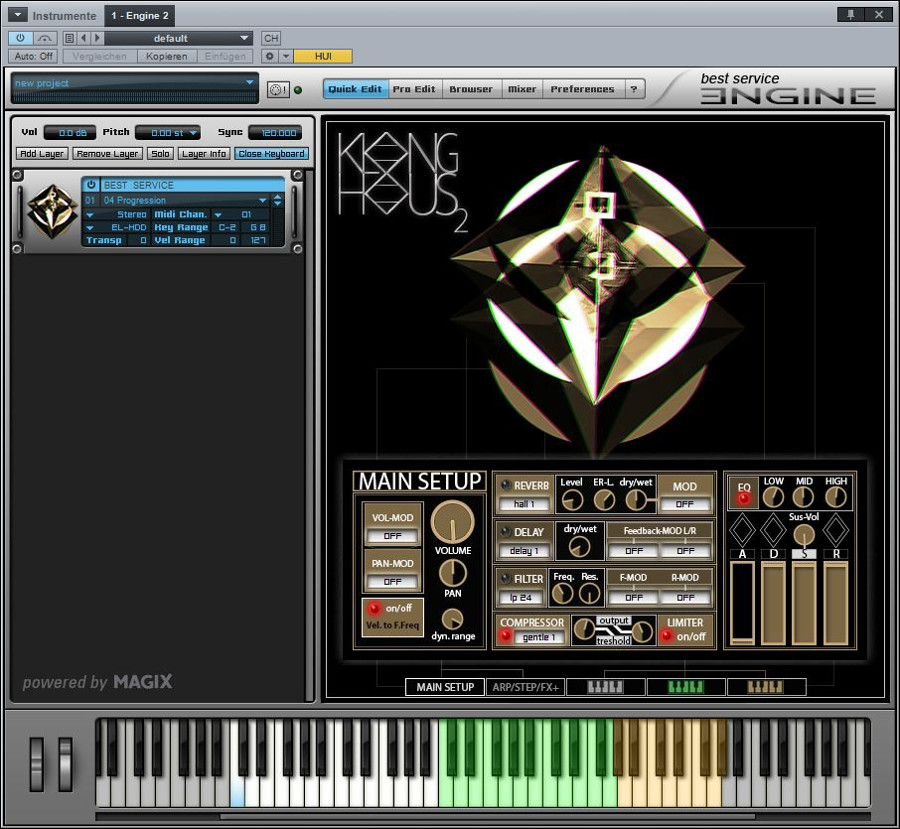Click the main VOLUME knob
Viewport: 900px width, 829px height.
point(452,522)
